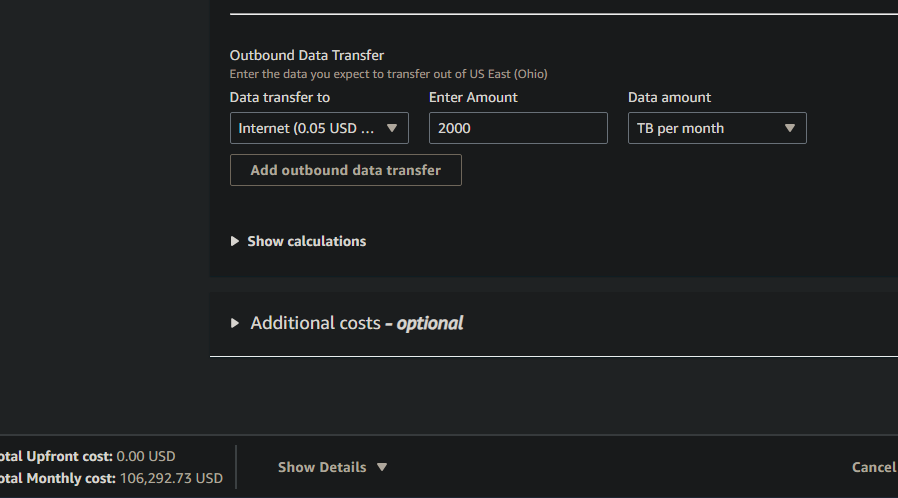
Task: Expand Additional costs - optional section
Action: (x=356, y=323)
